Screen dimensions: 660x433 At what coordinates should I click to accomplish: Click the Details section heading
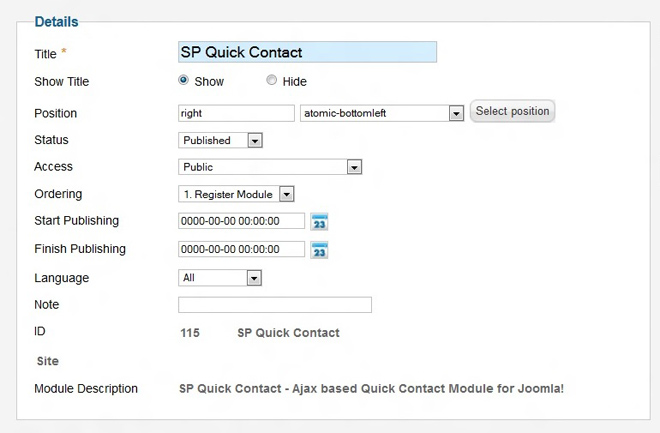56,21
